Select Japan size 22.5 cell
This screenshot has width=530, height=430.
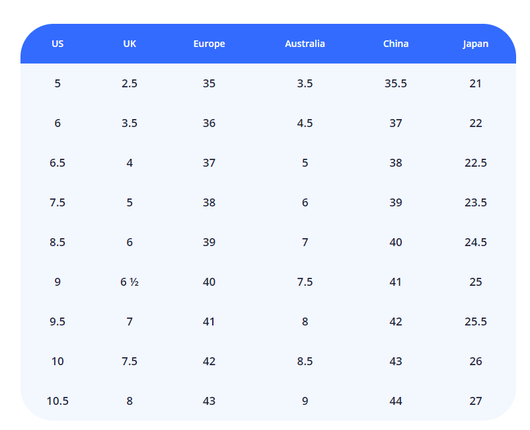(x=475, y=163)
